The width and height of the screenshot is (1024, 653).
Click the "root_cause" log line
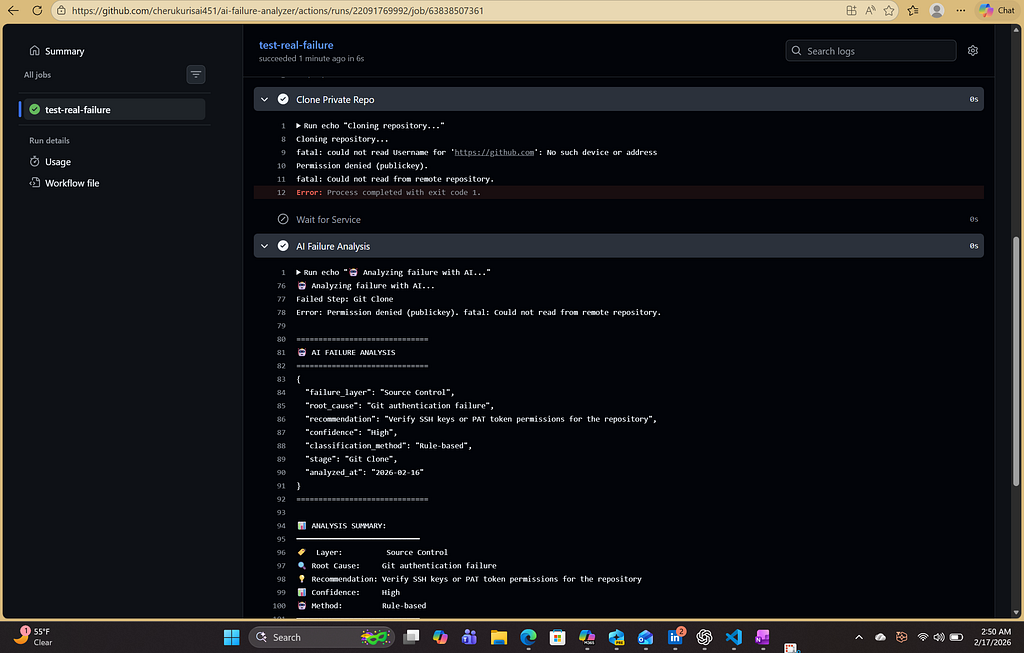pos(399,406)
